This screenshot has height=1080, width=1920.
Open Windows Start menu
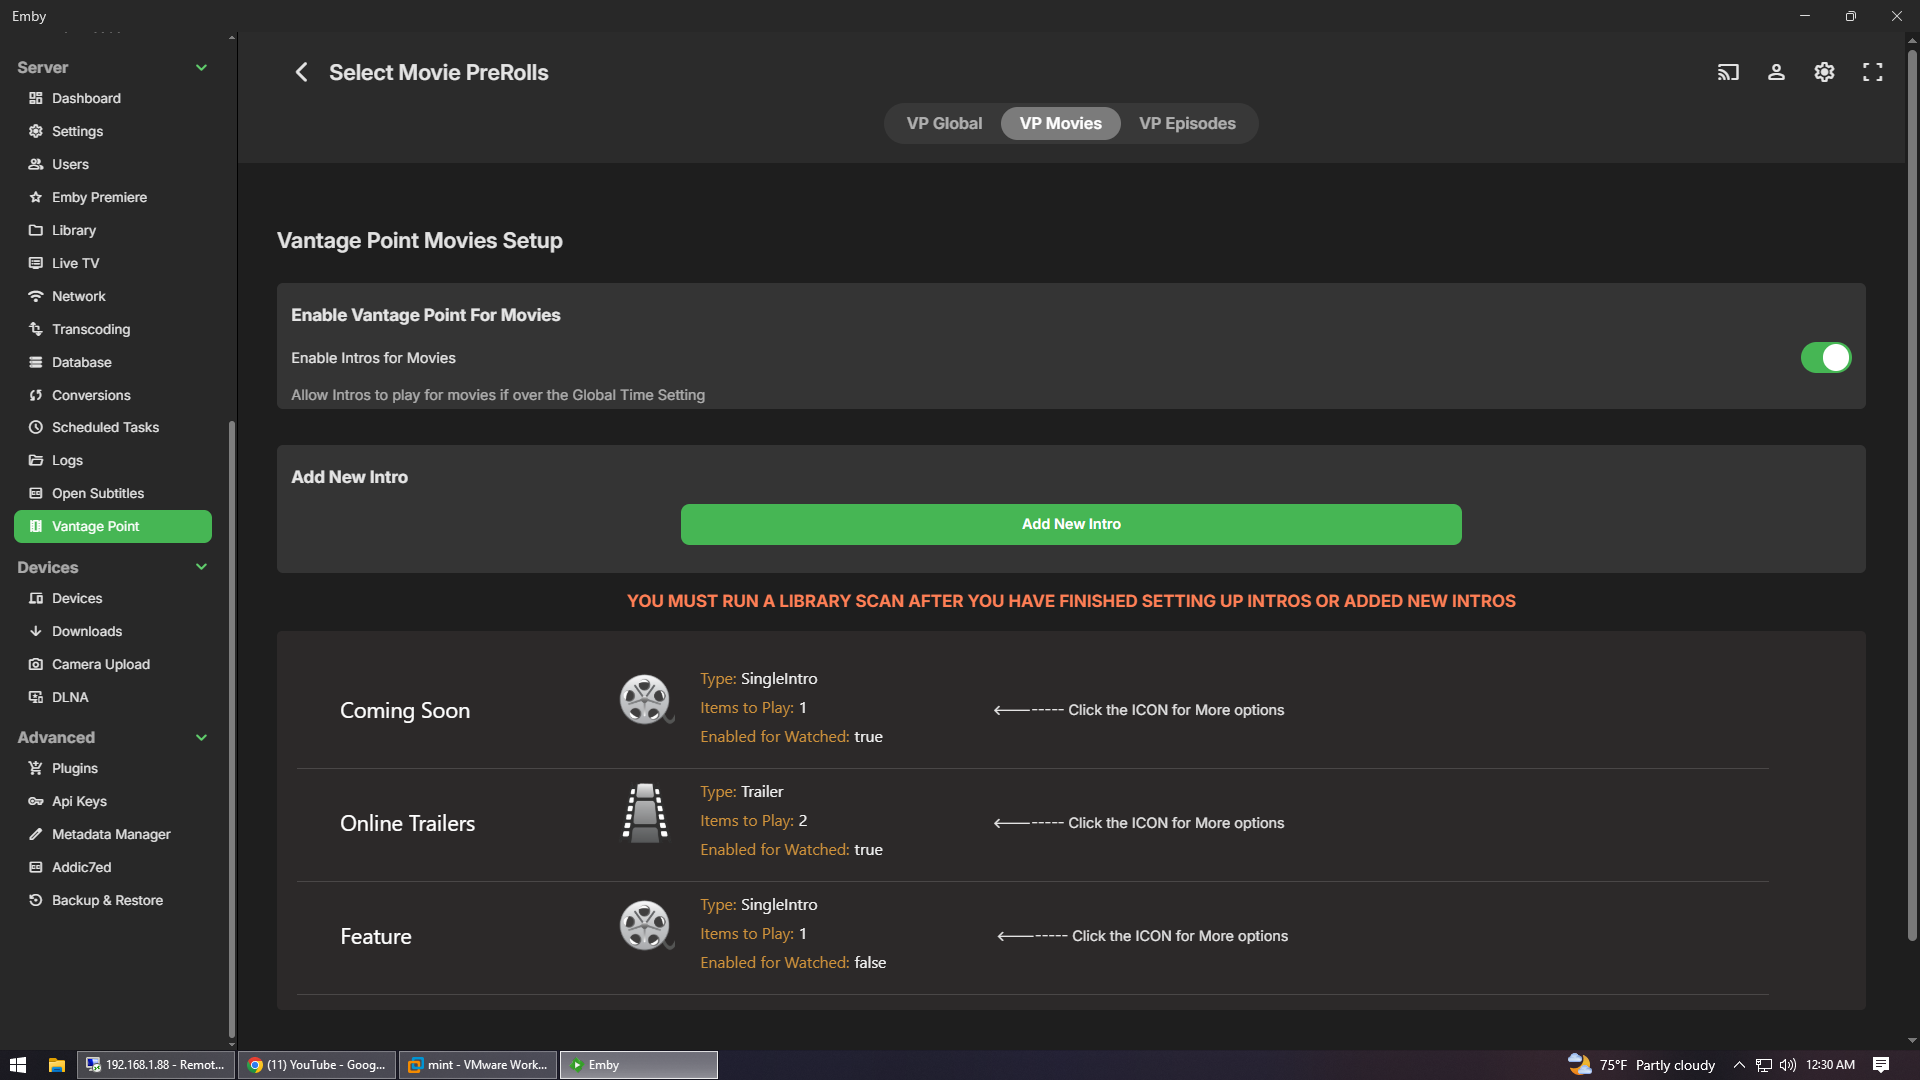[x=17, y=1065]
